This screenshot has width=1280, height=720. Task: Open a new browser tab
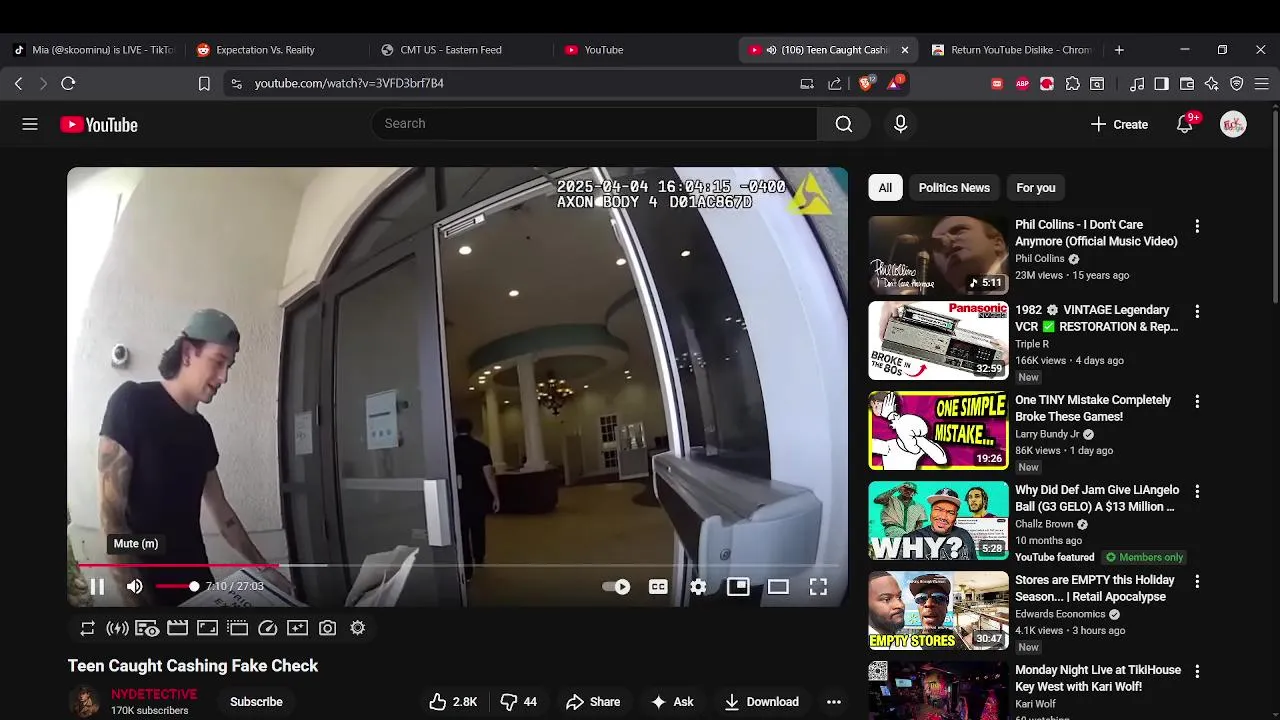1119,50
